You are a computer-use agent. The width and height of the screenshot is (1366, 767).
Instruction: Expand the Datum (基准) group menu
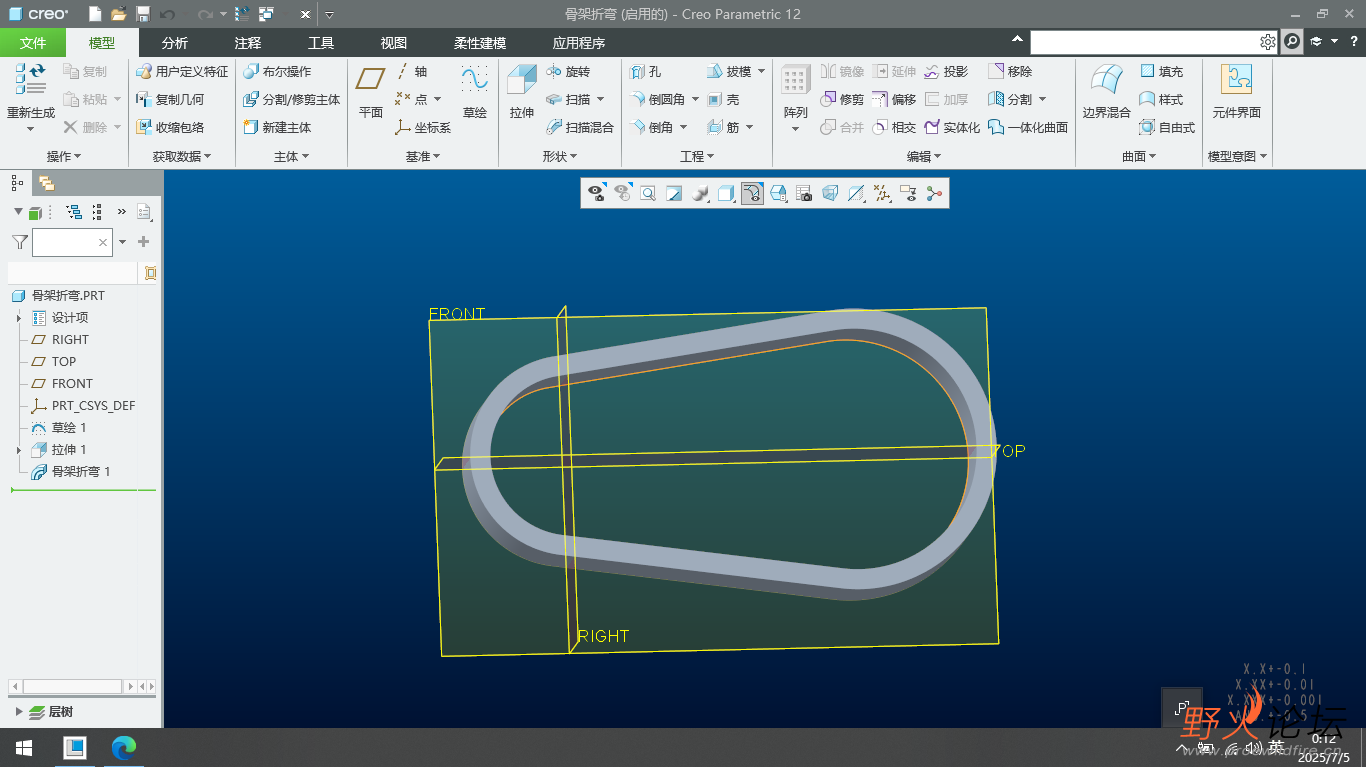pos(423,156)
